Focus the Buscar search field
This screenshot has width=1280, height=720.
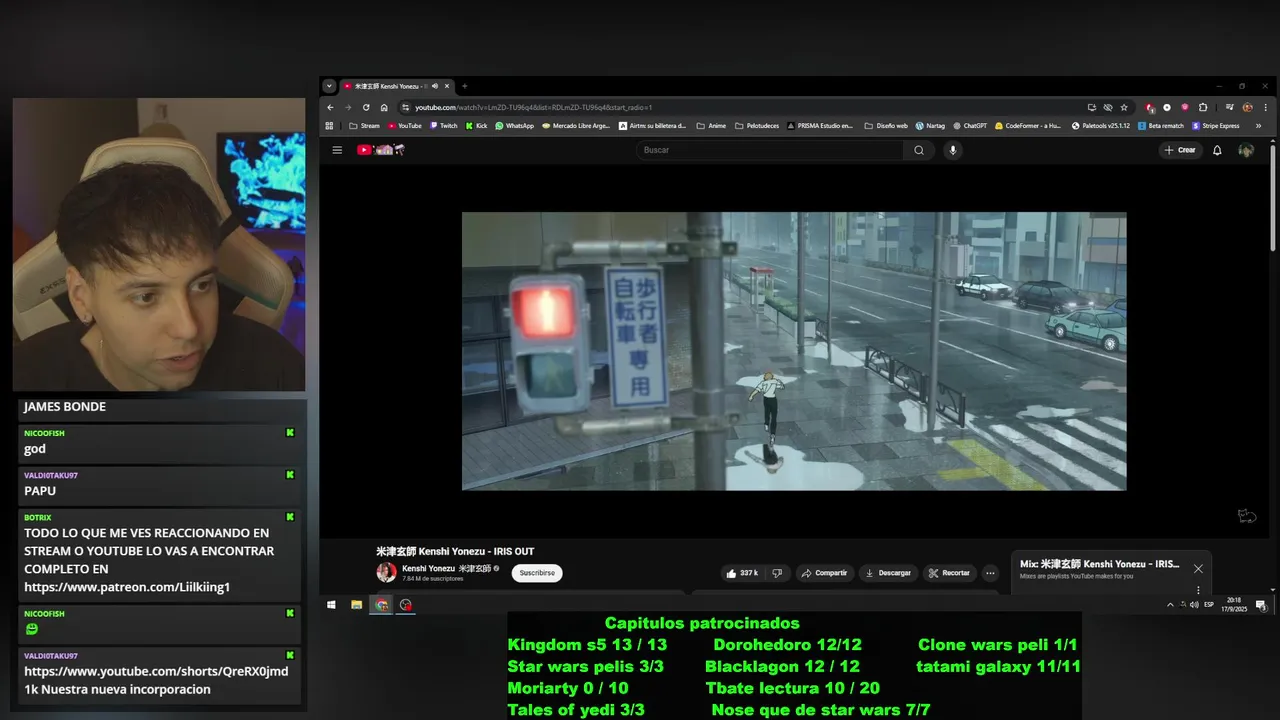[x=770, y=150]
